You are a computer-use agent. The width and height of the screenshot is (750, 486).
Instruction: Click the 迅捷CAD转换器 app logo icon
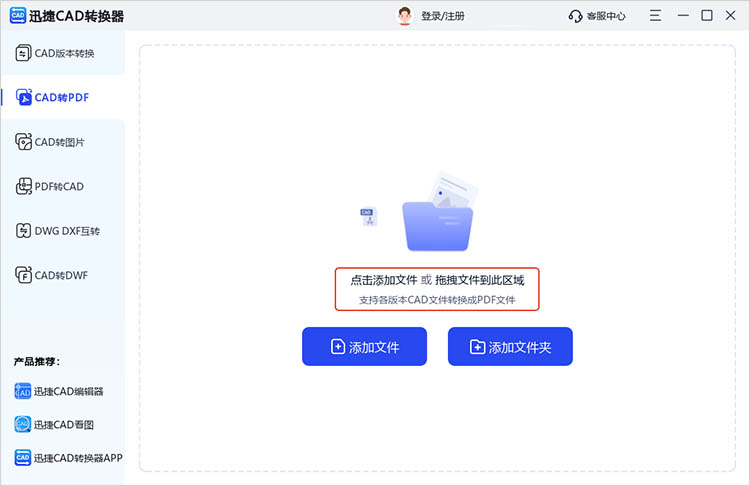click(x=18, y=15)
